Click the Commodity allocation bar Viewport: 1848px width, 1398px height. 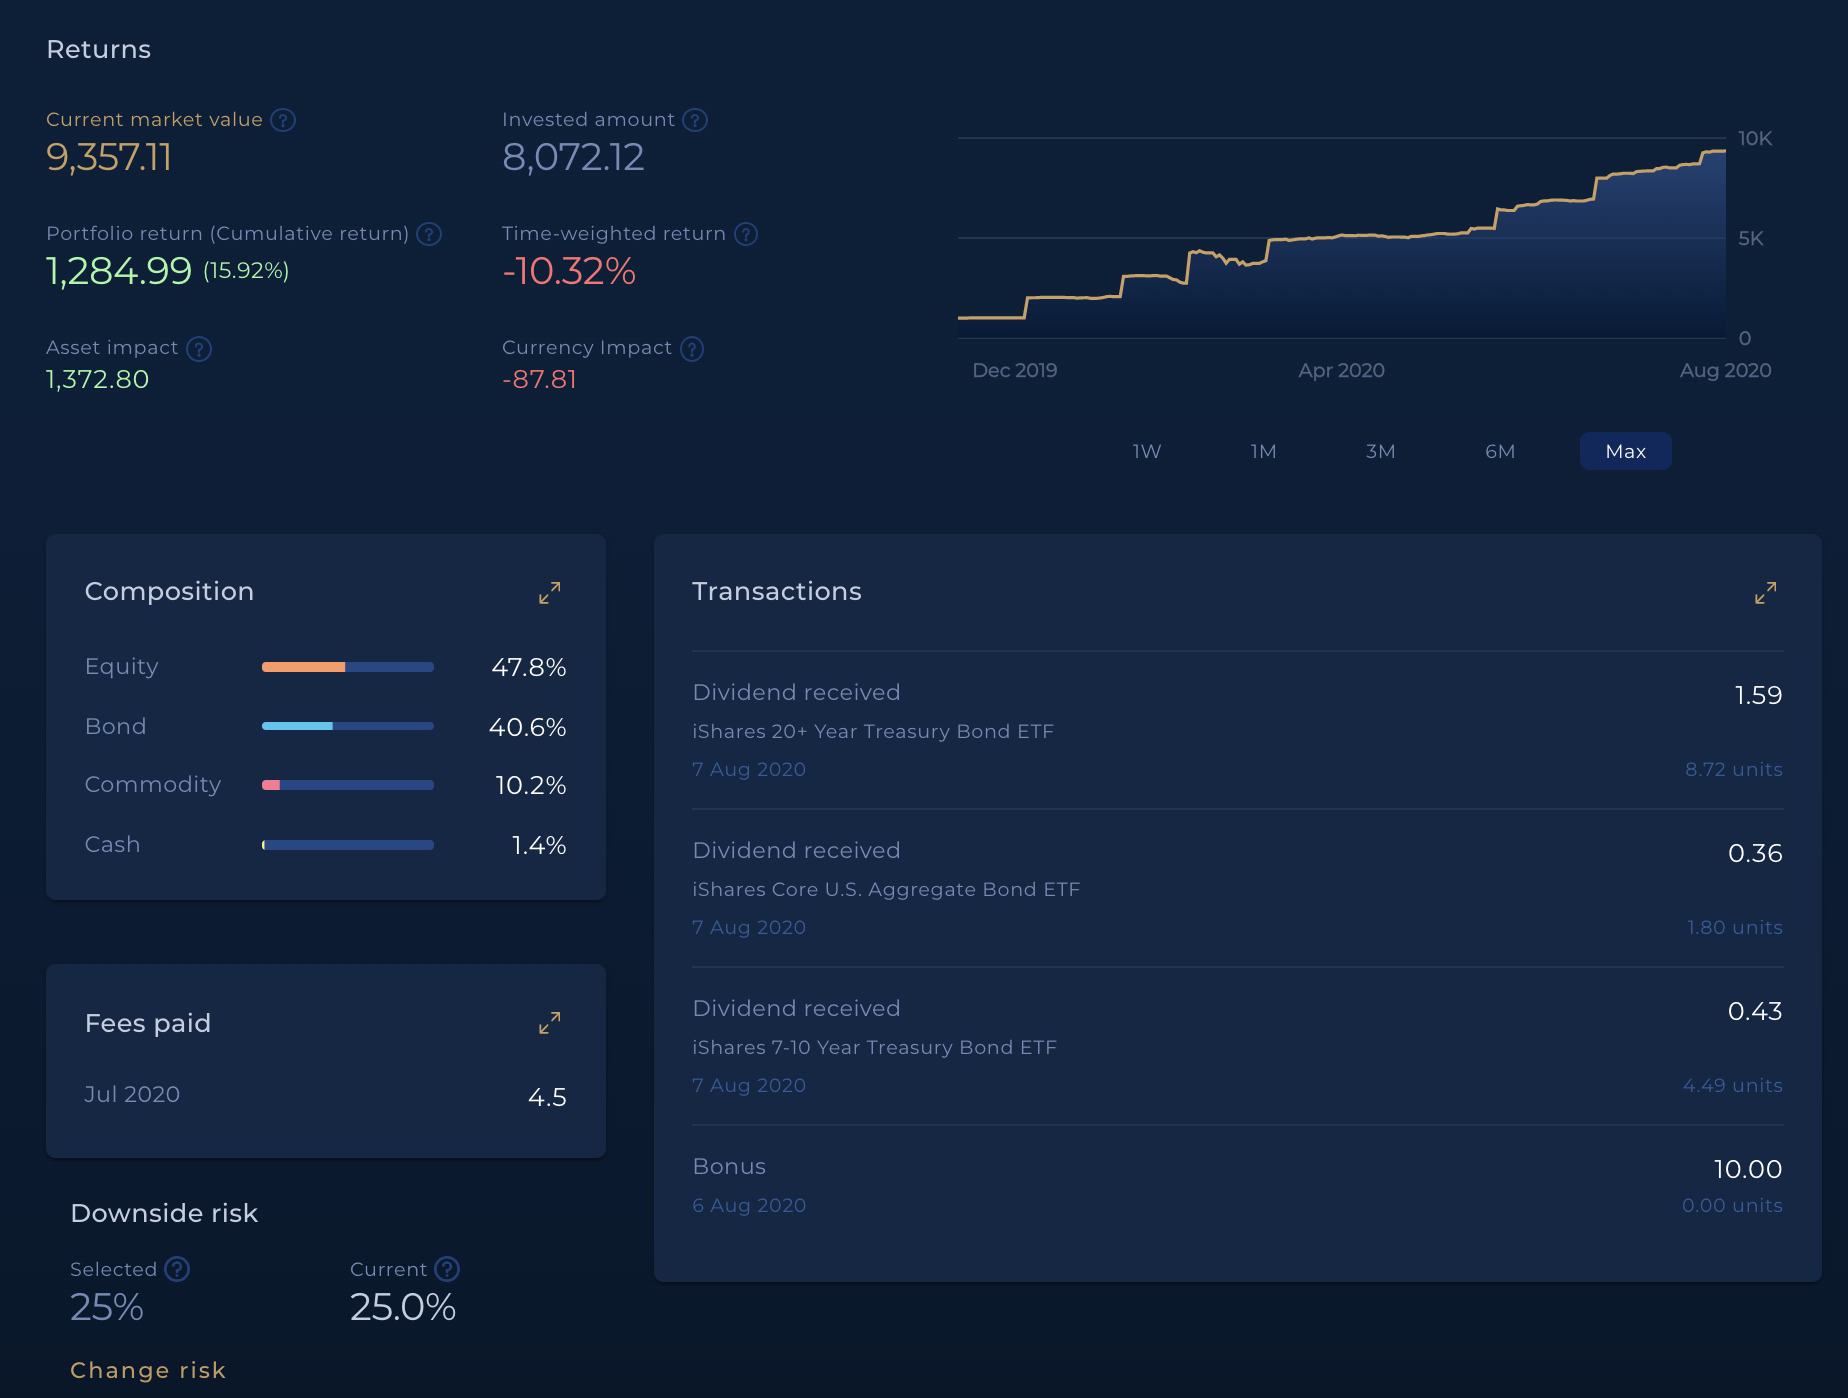click(348, 785)
